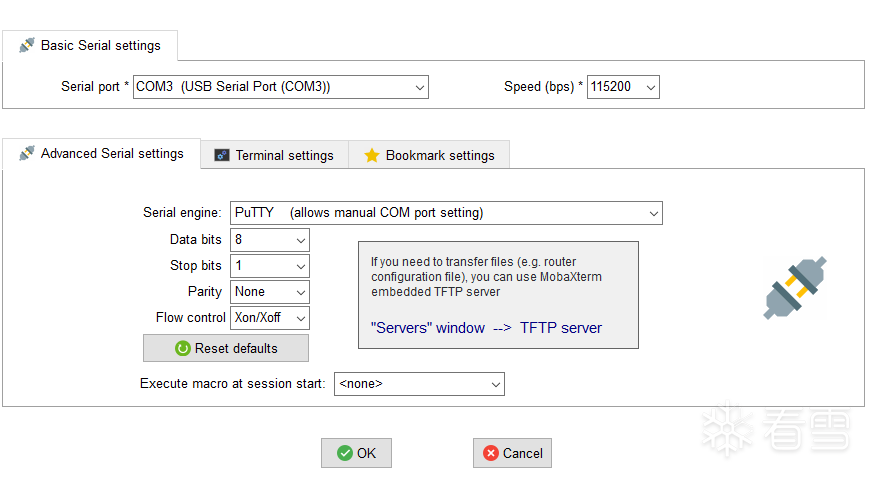Click the large serial connector plug image
This screenshot has height=481, width=872.
coord(795,288)
